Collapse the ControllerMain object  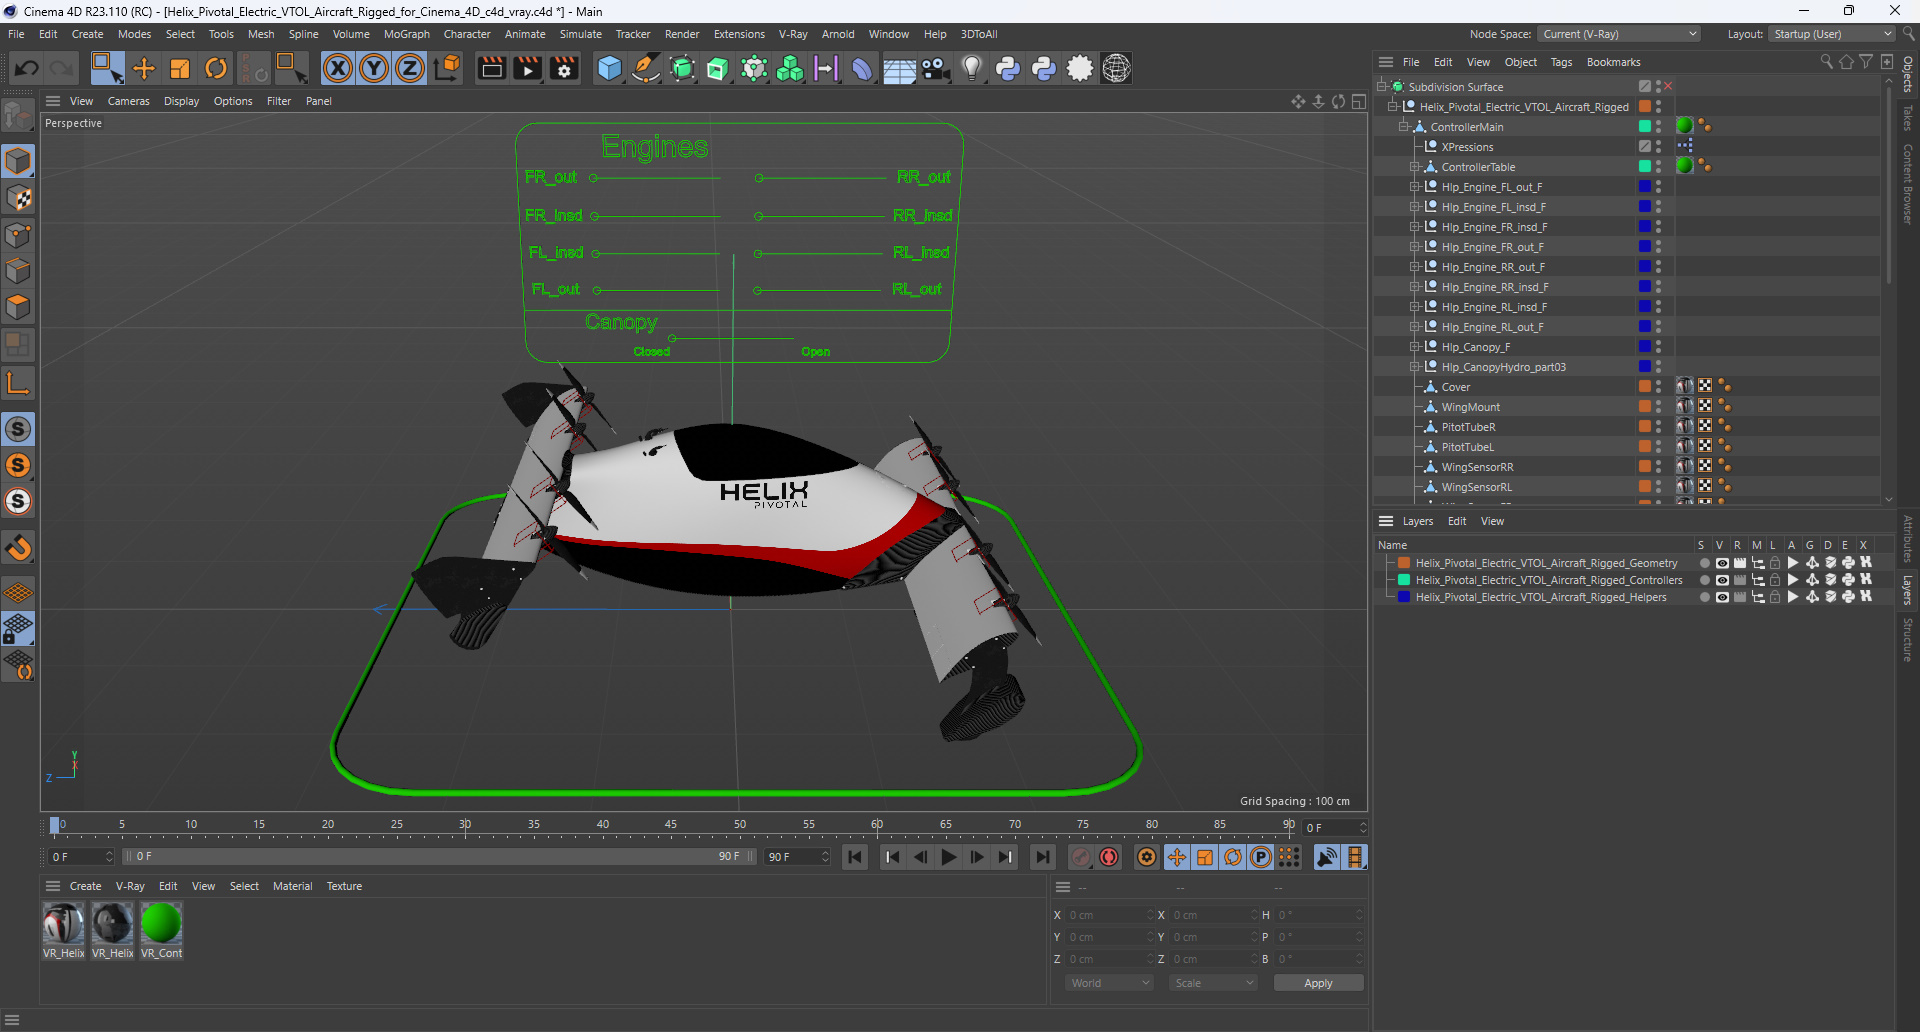click(x=1404, y=127)
